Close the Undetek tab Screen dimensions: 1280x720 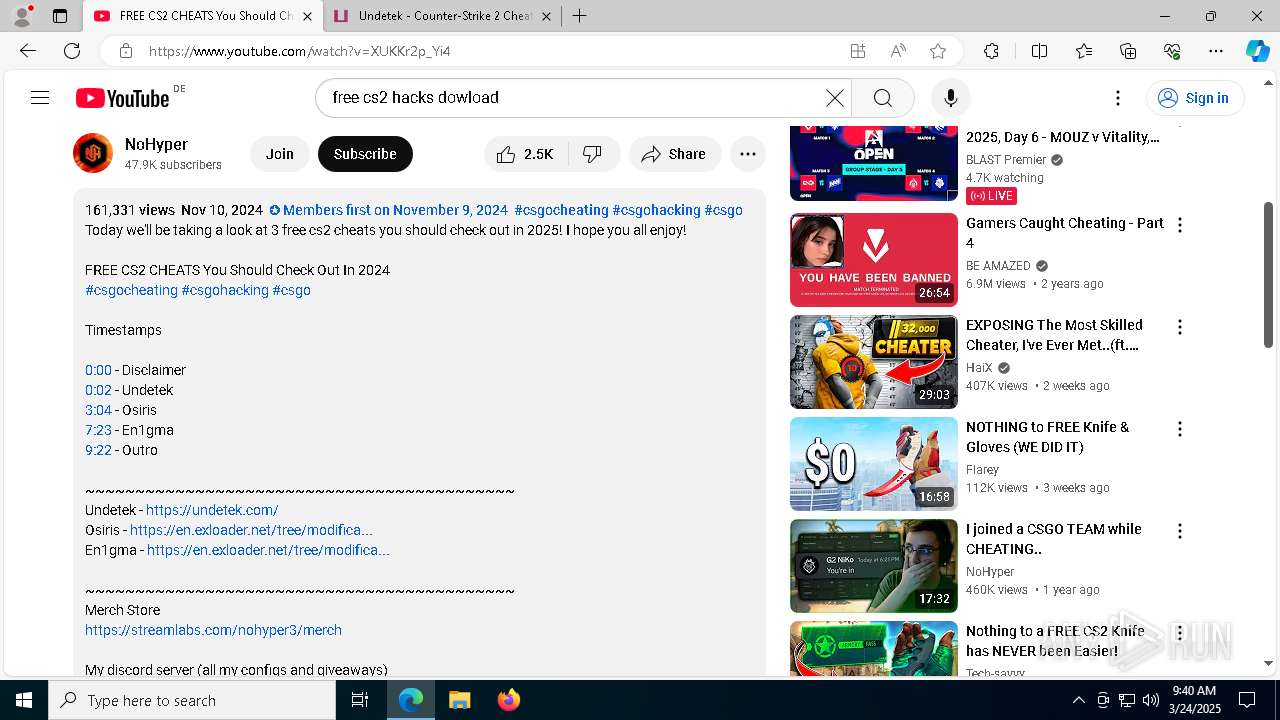[x=546, y=16]
